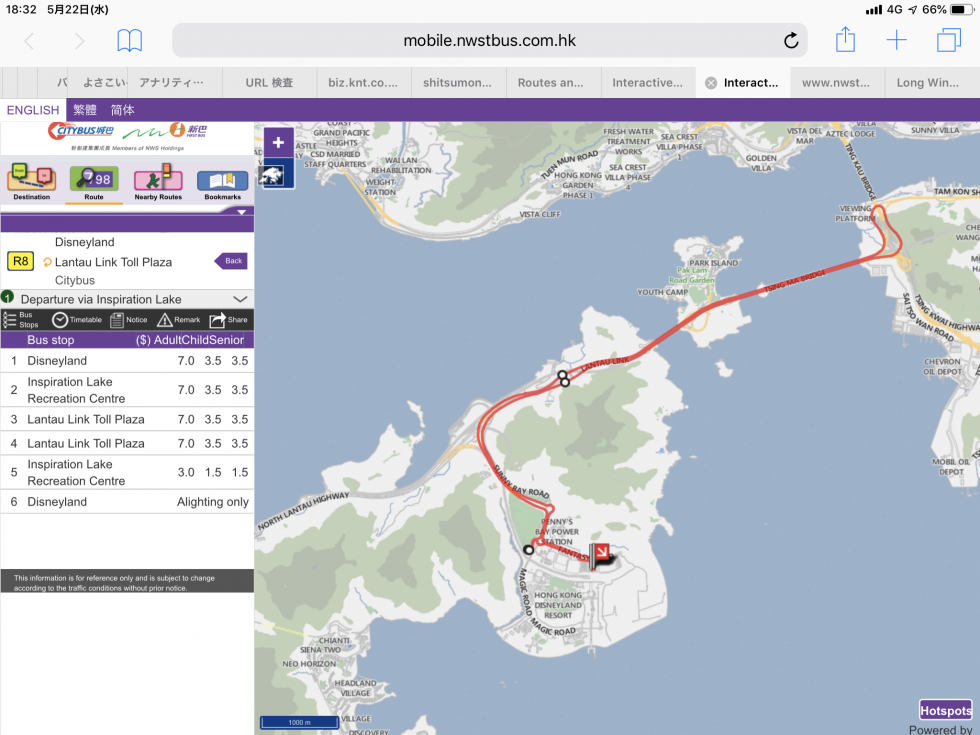View the route Notice
980x735 pixels.
tap(129, 319)
